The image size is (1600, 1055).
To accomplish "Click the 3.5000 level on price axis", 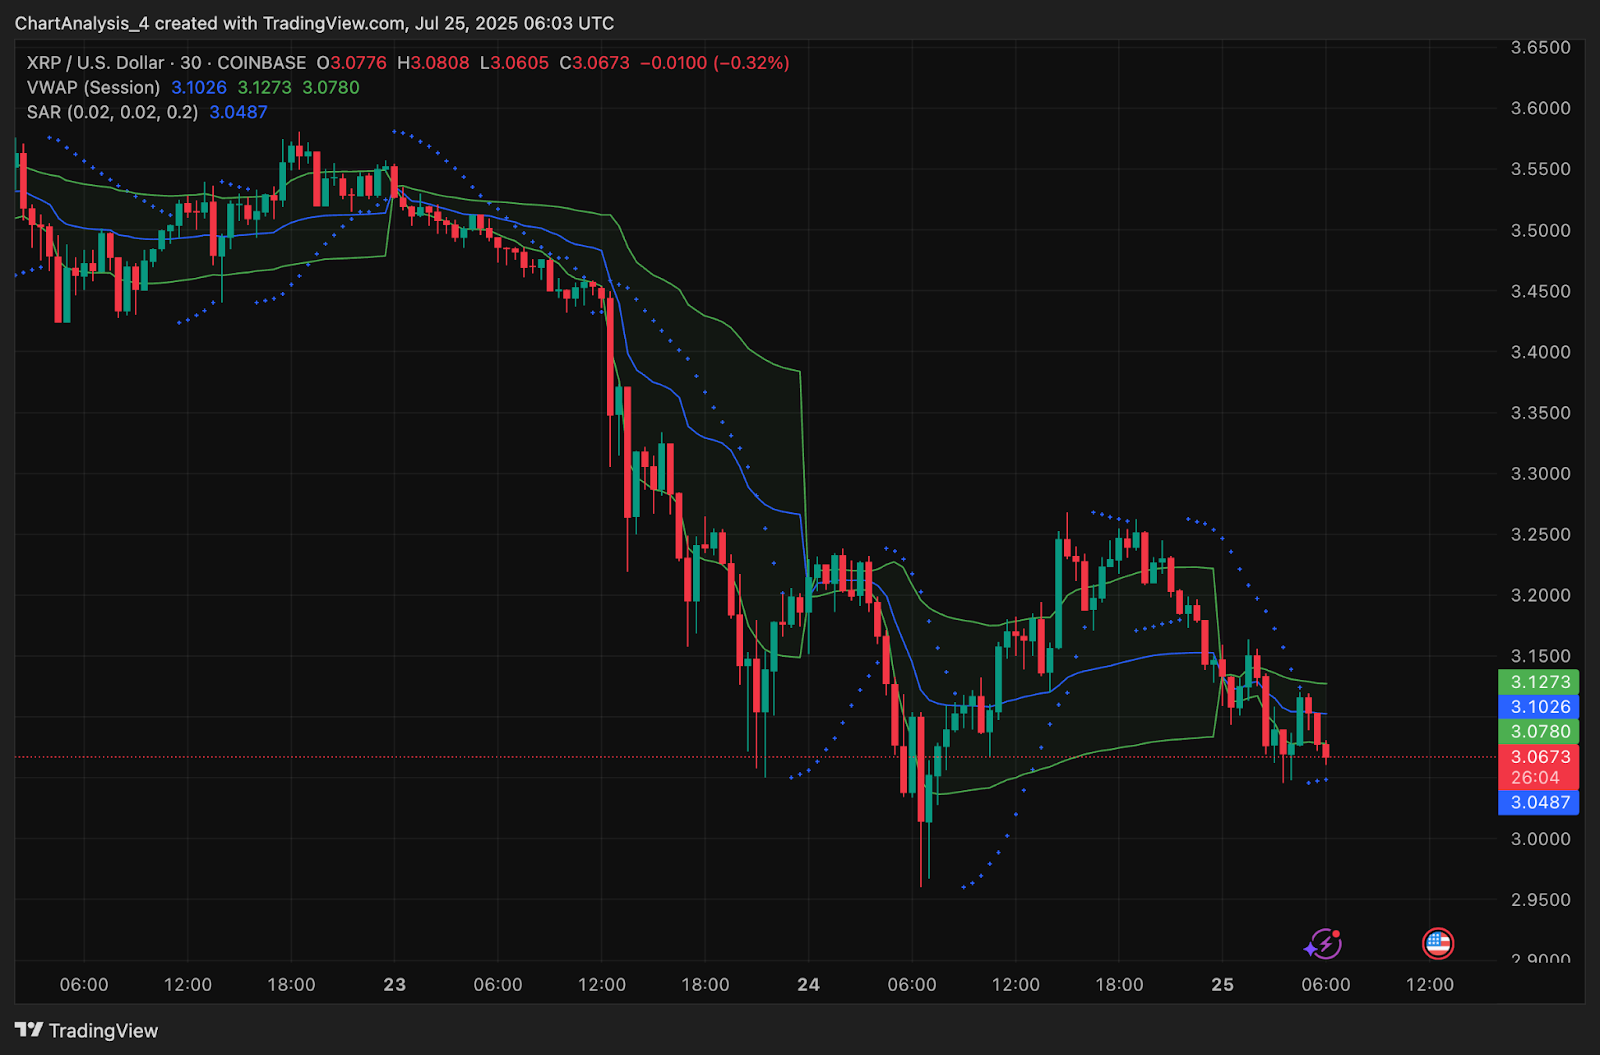I will (1540, 230).
